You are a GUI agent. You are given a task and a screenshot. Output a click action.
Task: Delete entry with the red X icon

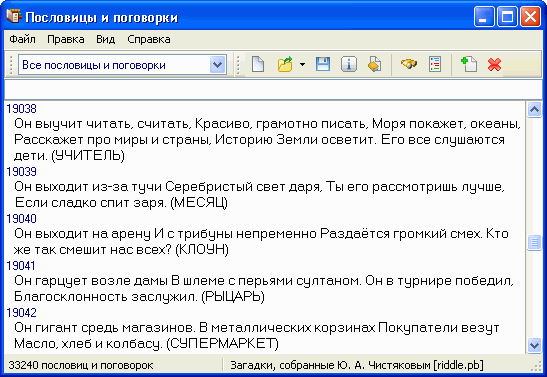[494, 65]
